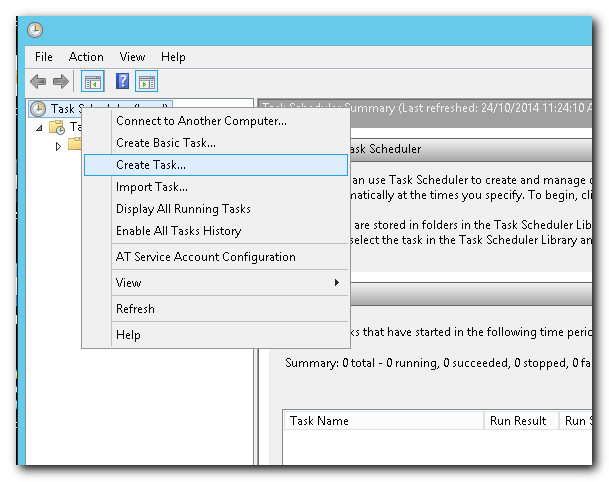Open the Action menu

click(86, 57)
